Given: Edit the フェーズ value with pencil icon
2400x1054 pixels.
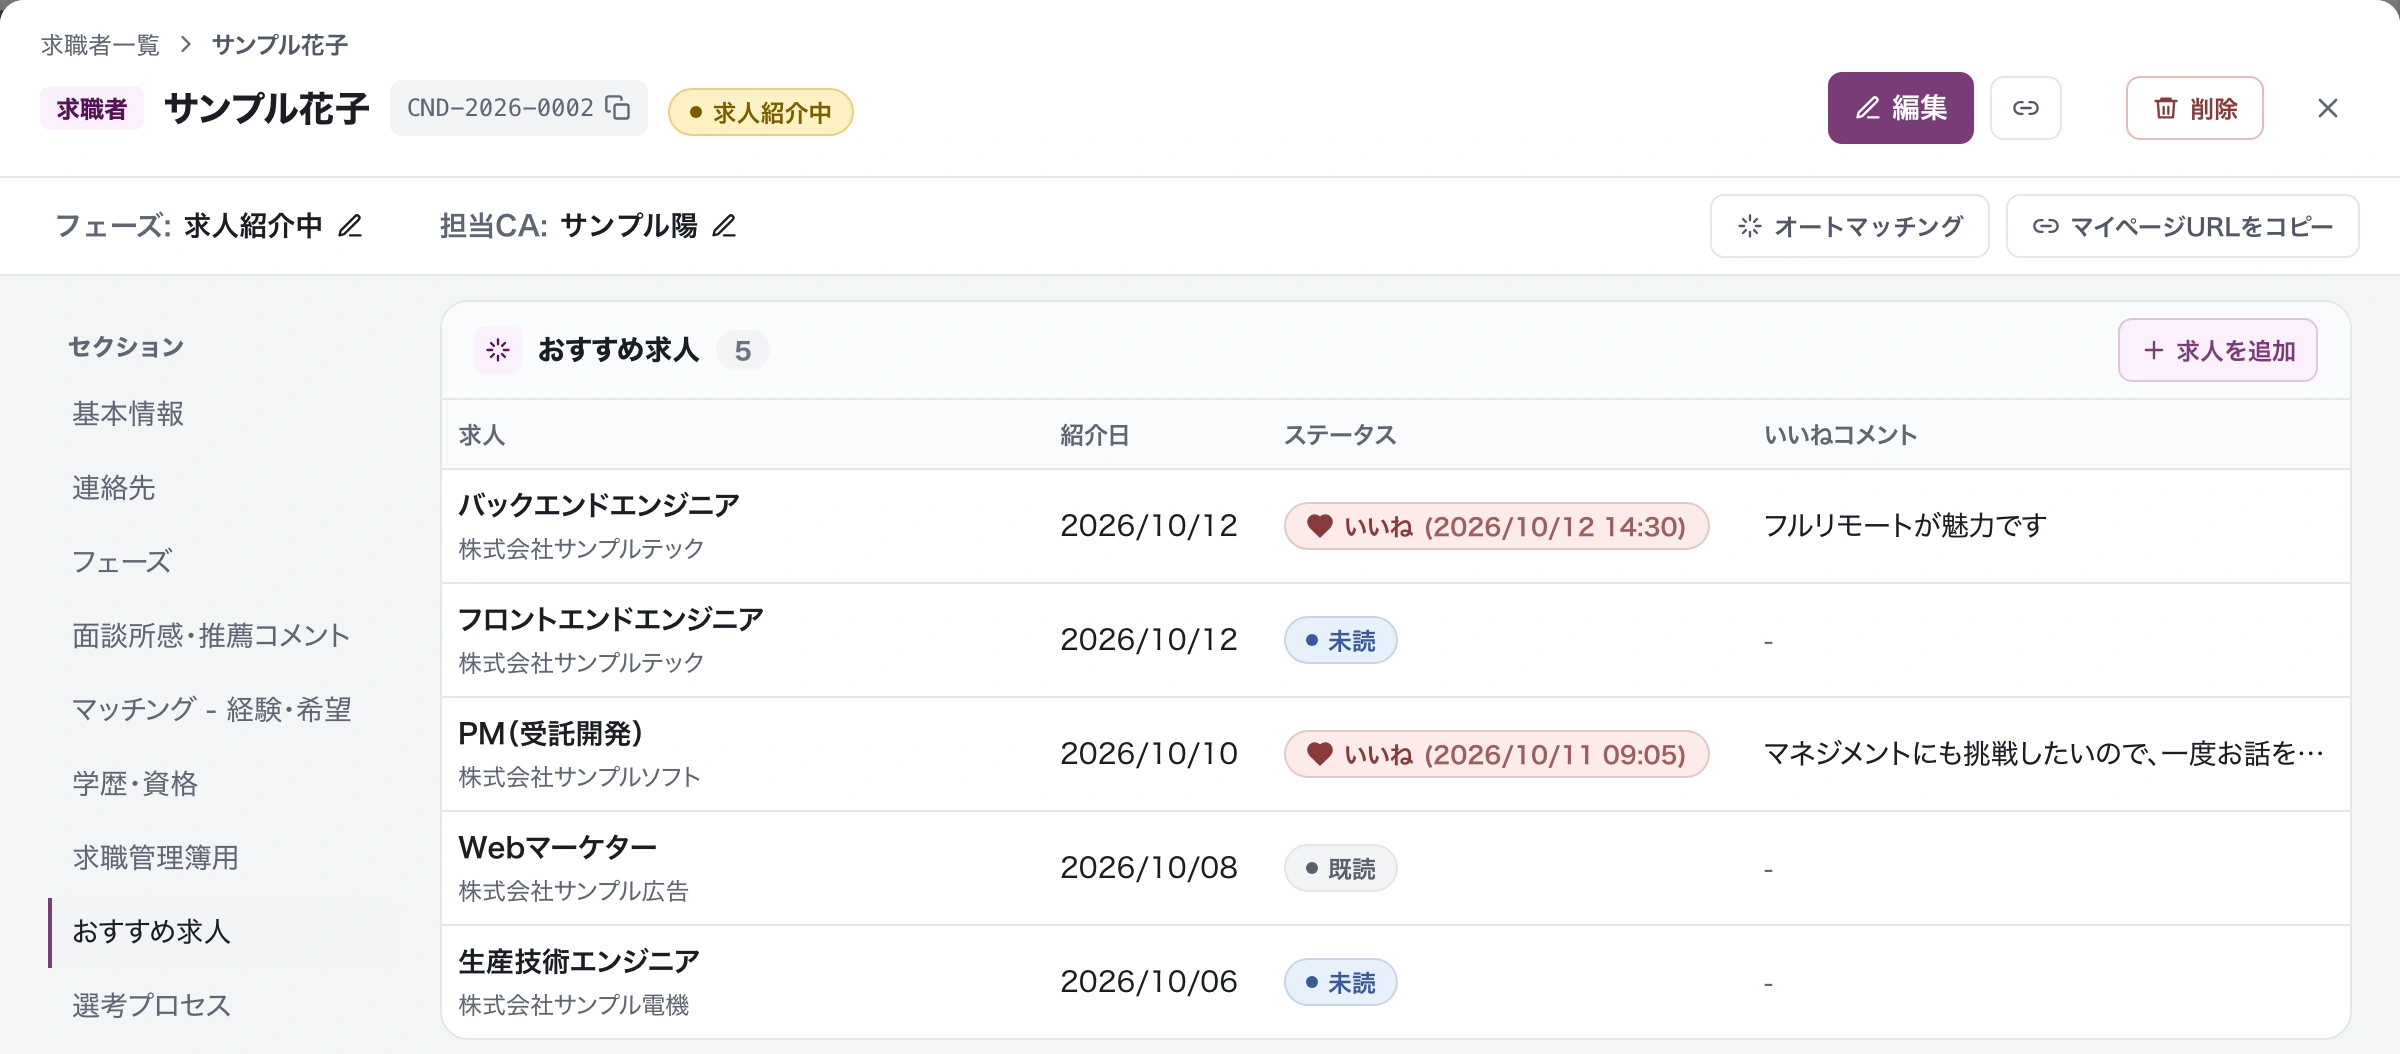Looking at the screenshot, I should click(350, 226).
